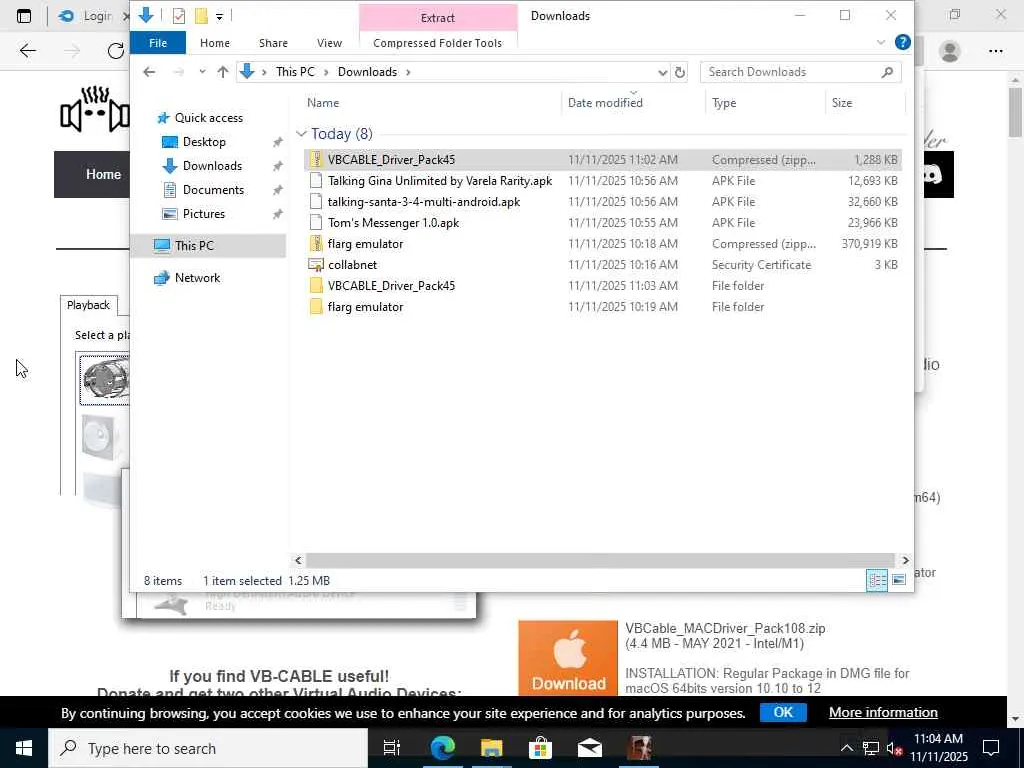Click the Mac Download button on webpage
Viewport: 1024px width, 768px height.
coord(568,658)
